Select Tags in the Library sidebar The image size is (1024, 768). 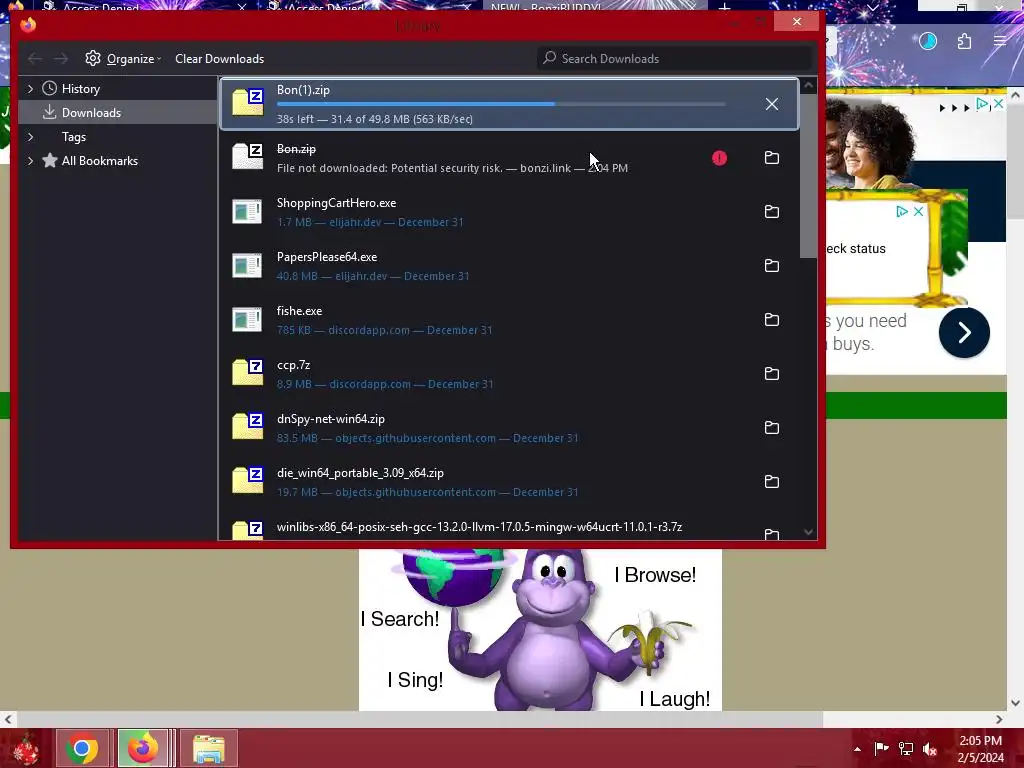(74, 136)
